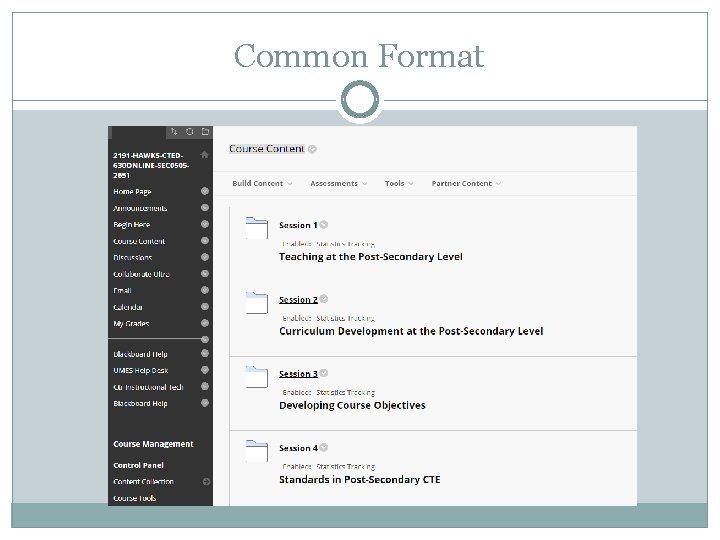This screenshot has height=540, width=720.
Task: Open options chevron next to Session 3
Action: (324, 373)
